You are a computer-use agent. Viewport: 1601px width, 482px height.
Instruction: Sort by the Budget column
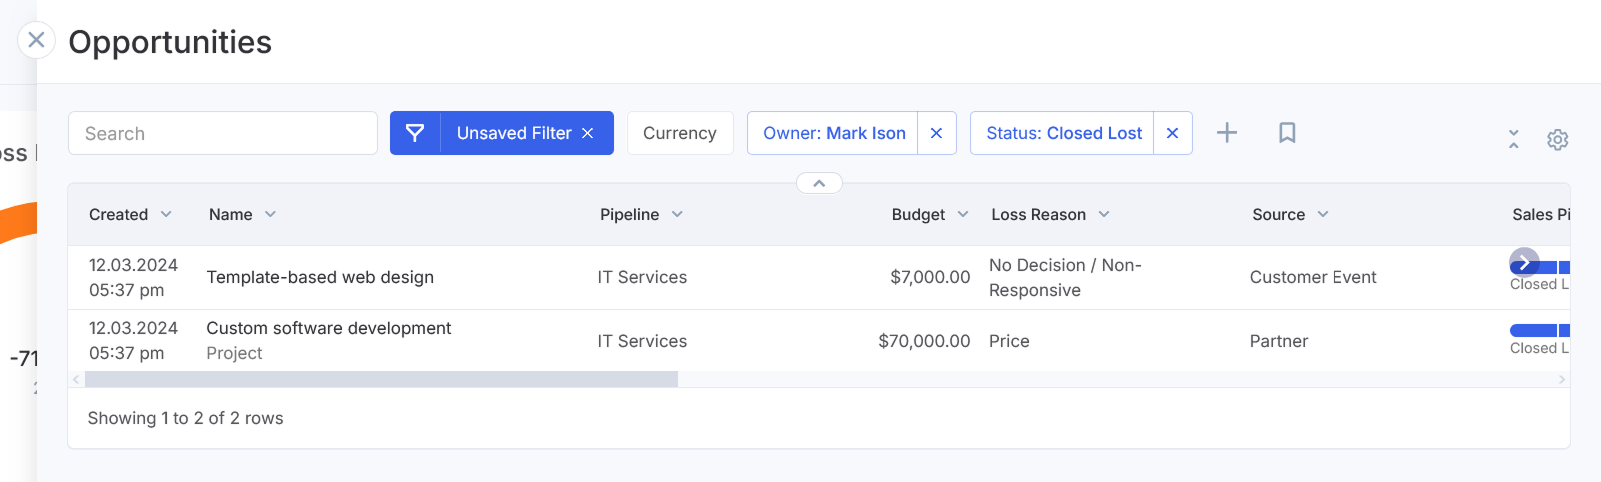click(918, 214)
